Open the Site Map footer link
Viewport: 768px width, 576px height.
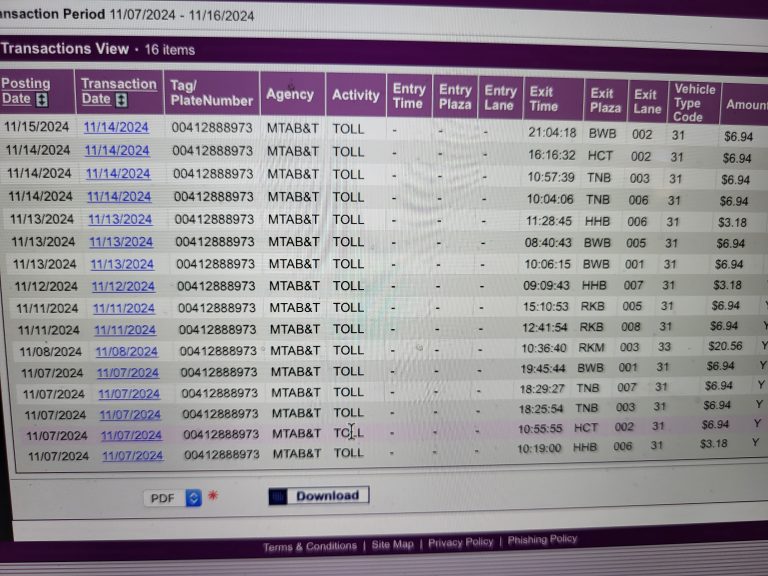pos(392,545)
